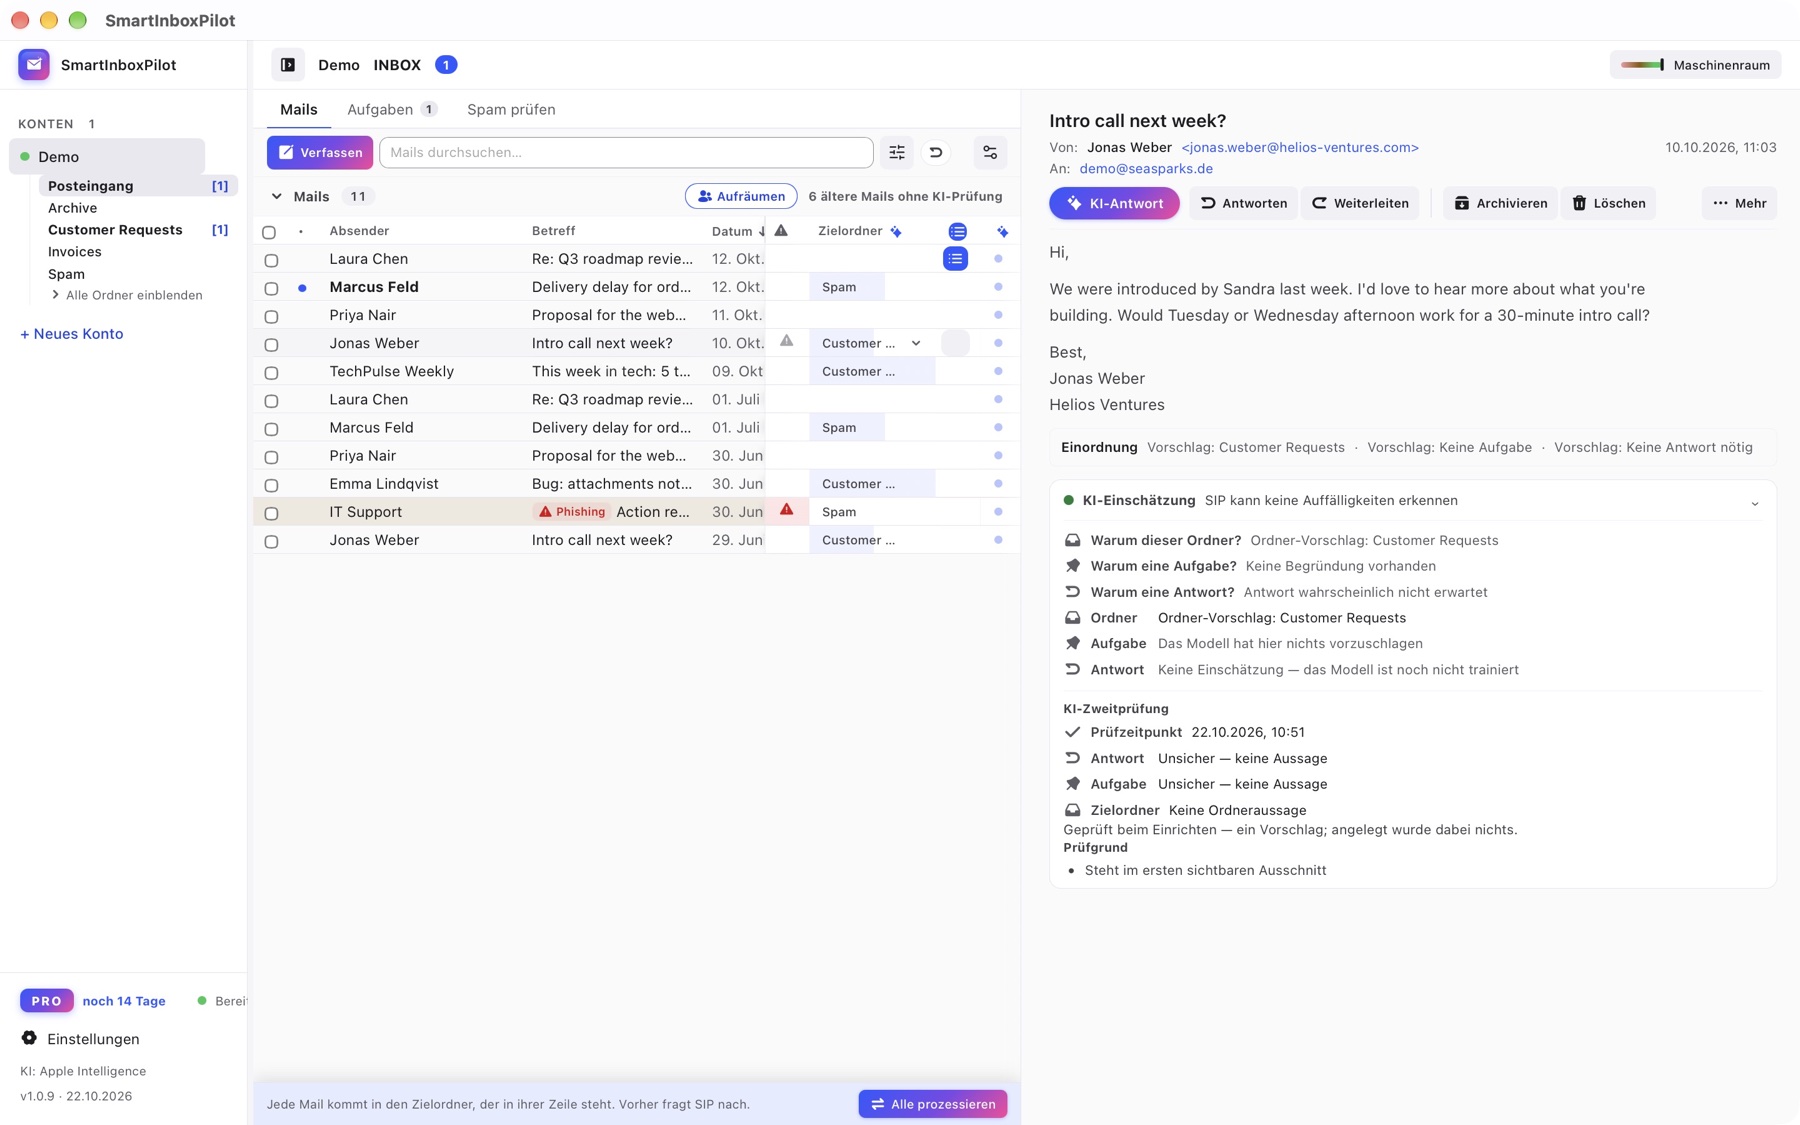
Task: Switch to the Mails tab
Action: (299, 109)
